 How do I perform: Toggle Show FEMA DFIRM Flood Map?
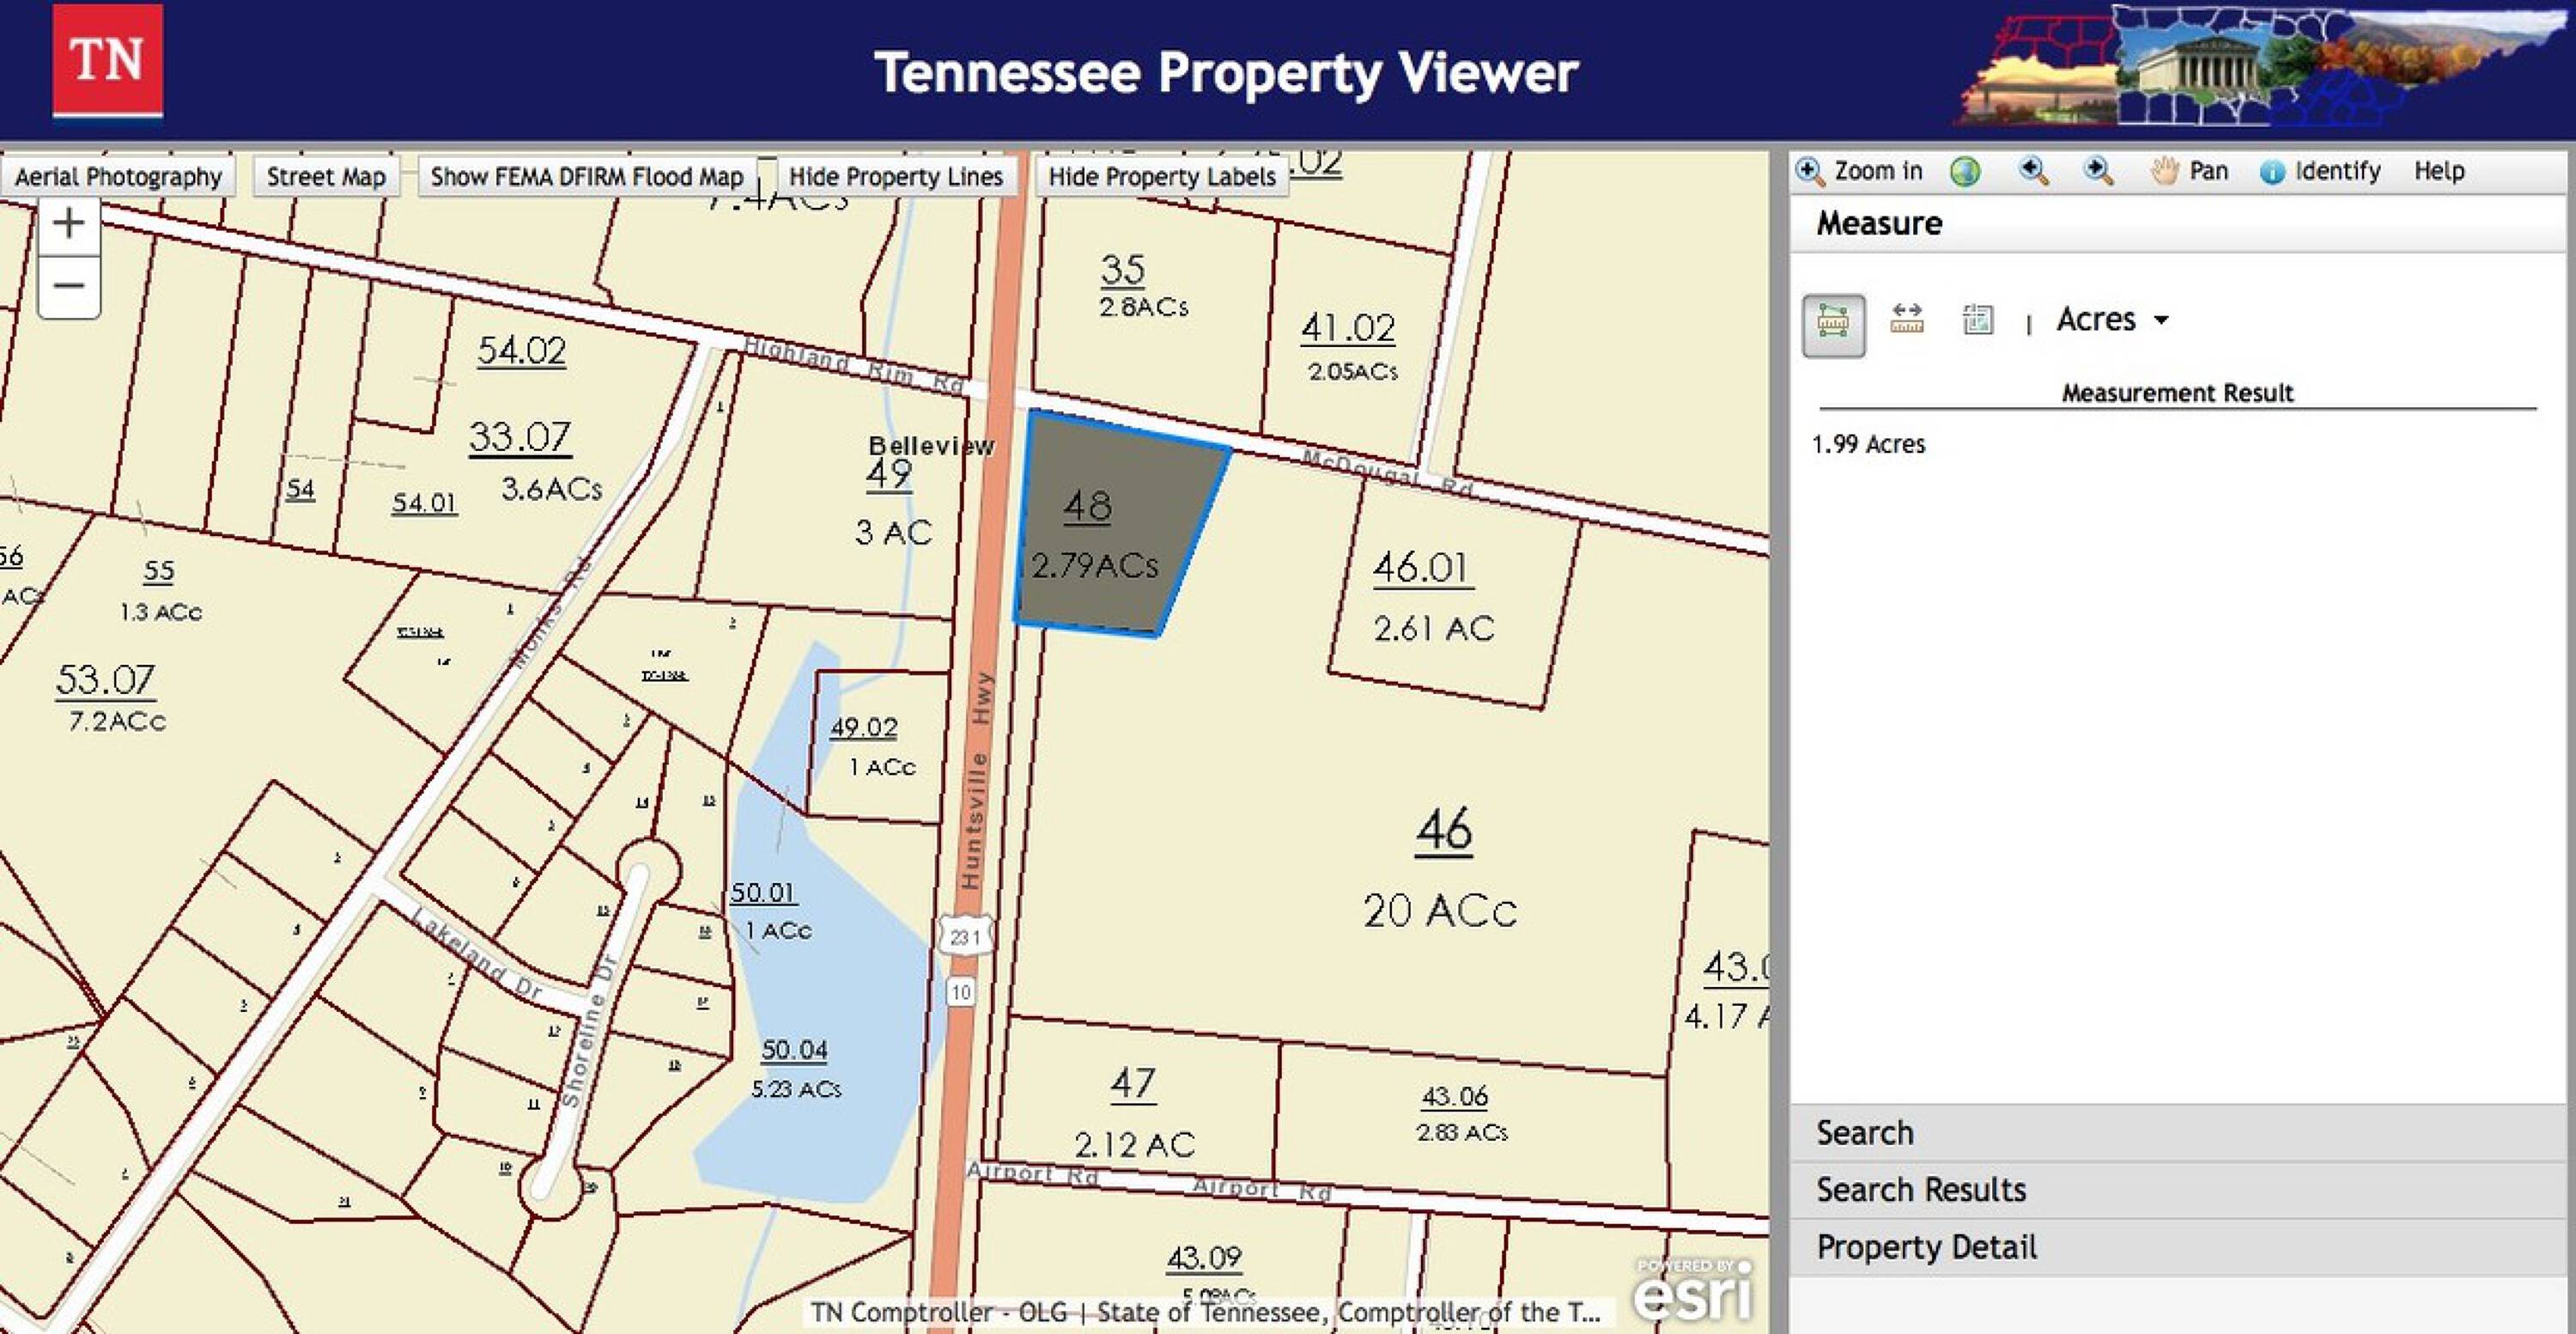tap(587, 177)
